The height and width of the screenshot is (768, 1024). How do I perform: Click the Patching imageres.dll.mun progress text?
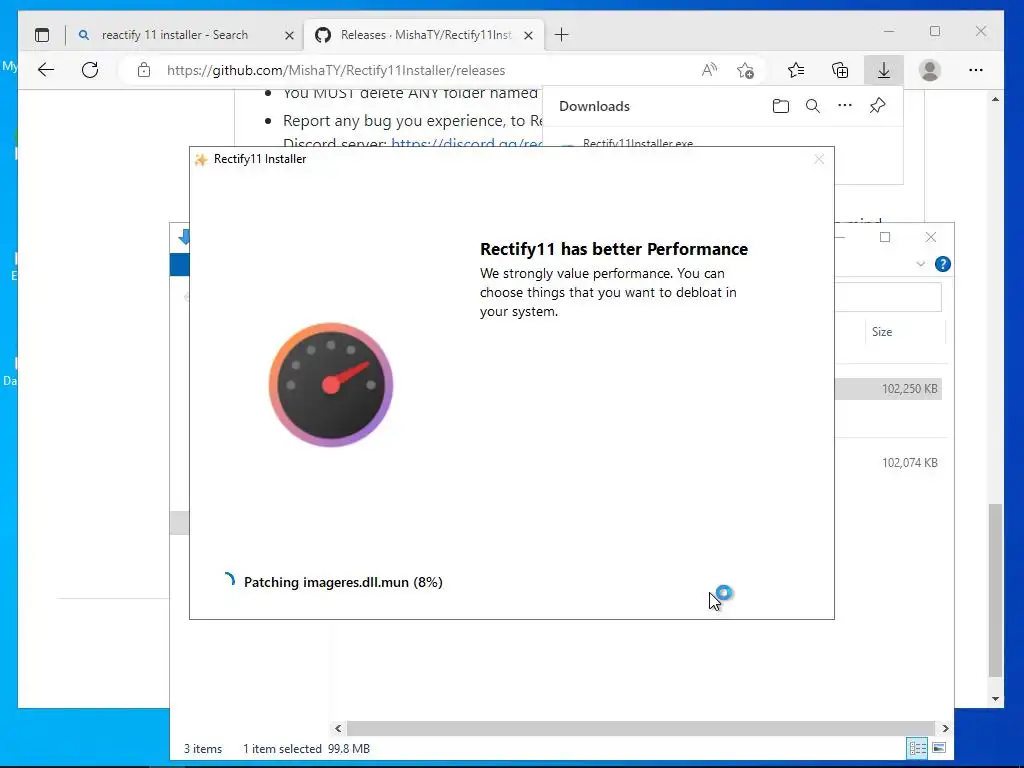(343, 582)
